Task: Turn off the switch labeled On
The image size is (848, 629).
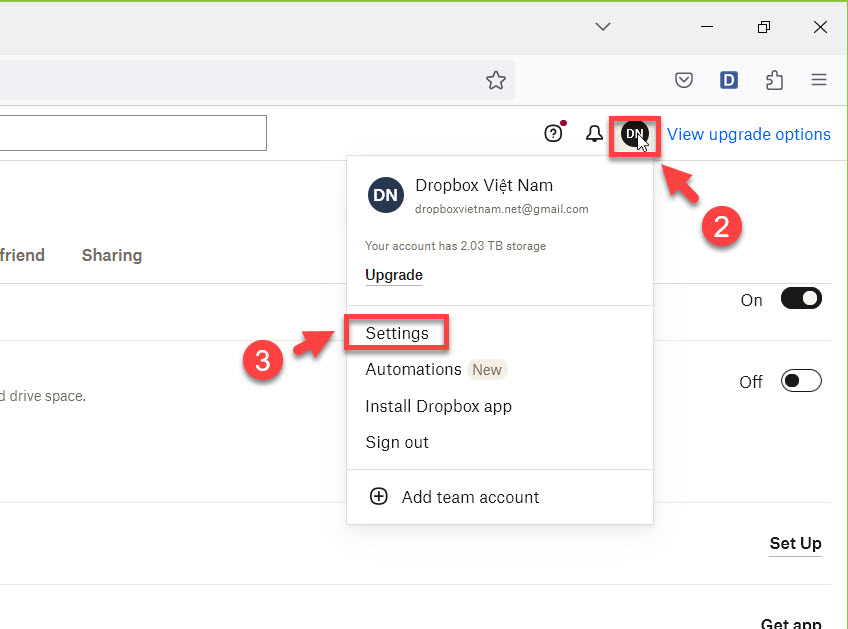Action: click(x=801, y=299)
